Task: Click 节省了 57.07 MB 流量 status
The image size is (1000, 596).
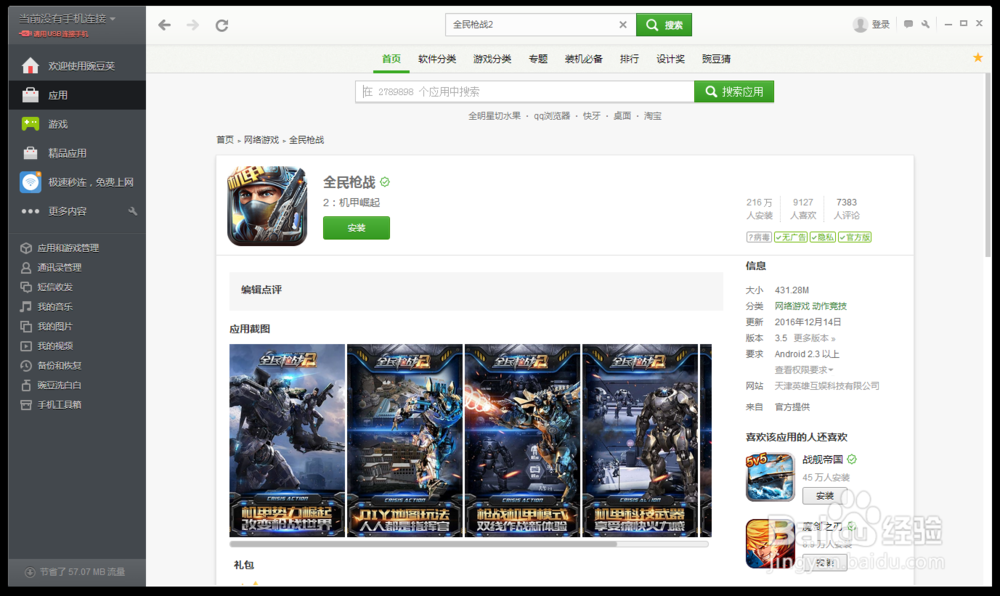Action: (x=75, y=572)
